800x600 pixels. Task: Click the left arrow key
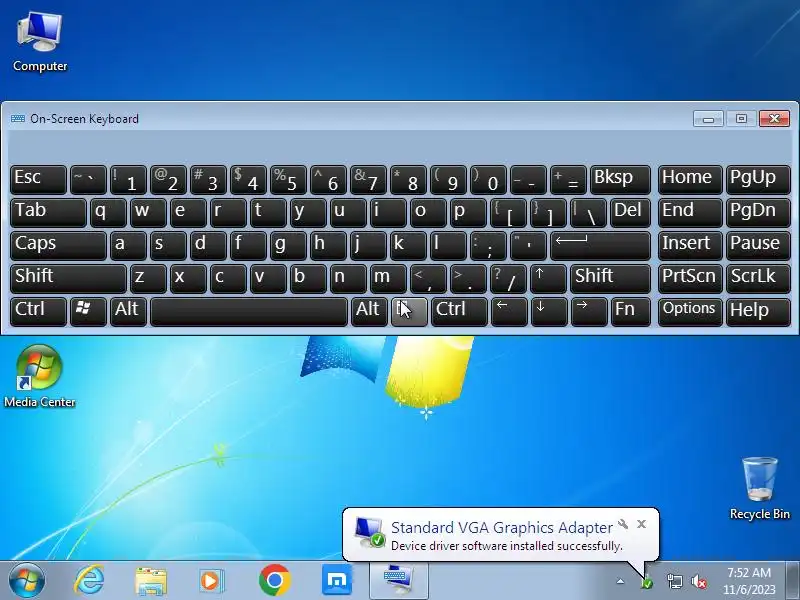point(509,312)
